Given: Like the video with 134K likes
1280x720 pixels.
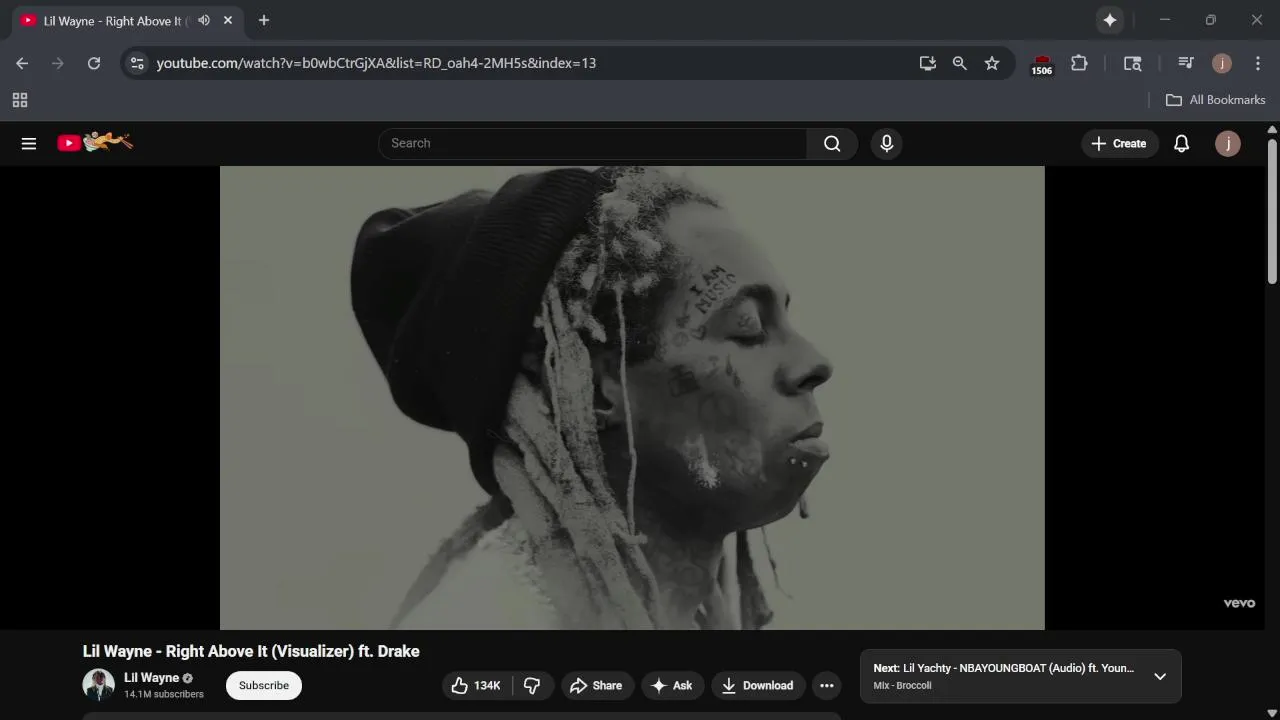Looking at the screenshot, I should click(476, 685).
